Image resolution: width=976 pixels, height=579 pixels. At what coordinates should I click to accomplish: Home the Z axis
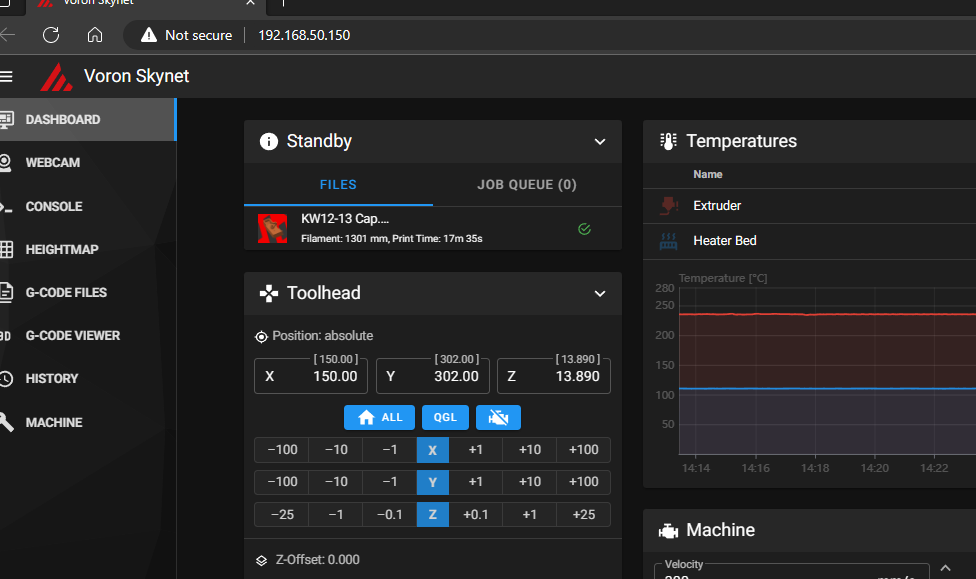pyautogui.click(x=433, y=514)
